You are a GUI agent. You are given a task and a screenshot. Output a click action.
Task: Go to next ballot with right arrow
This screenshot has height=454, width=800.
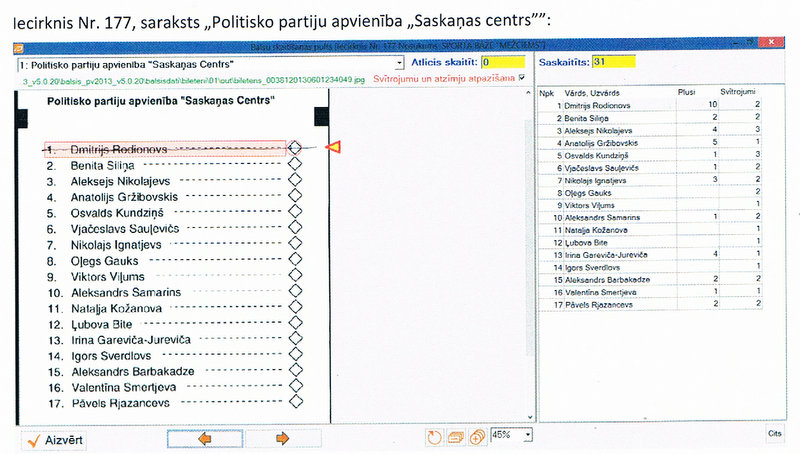pyautogui.click(x=283, y=439)
